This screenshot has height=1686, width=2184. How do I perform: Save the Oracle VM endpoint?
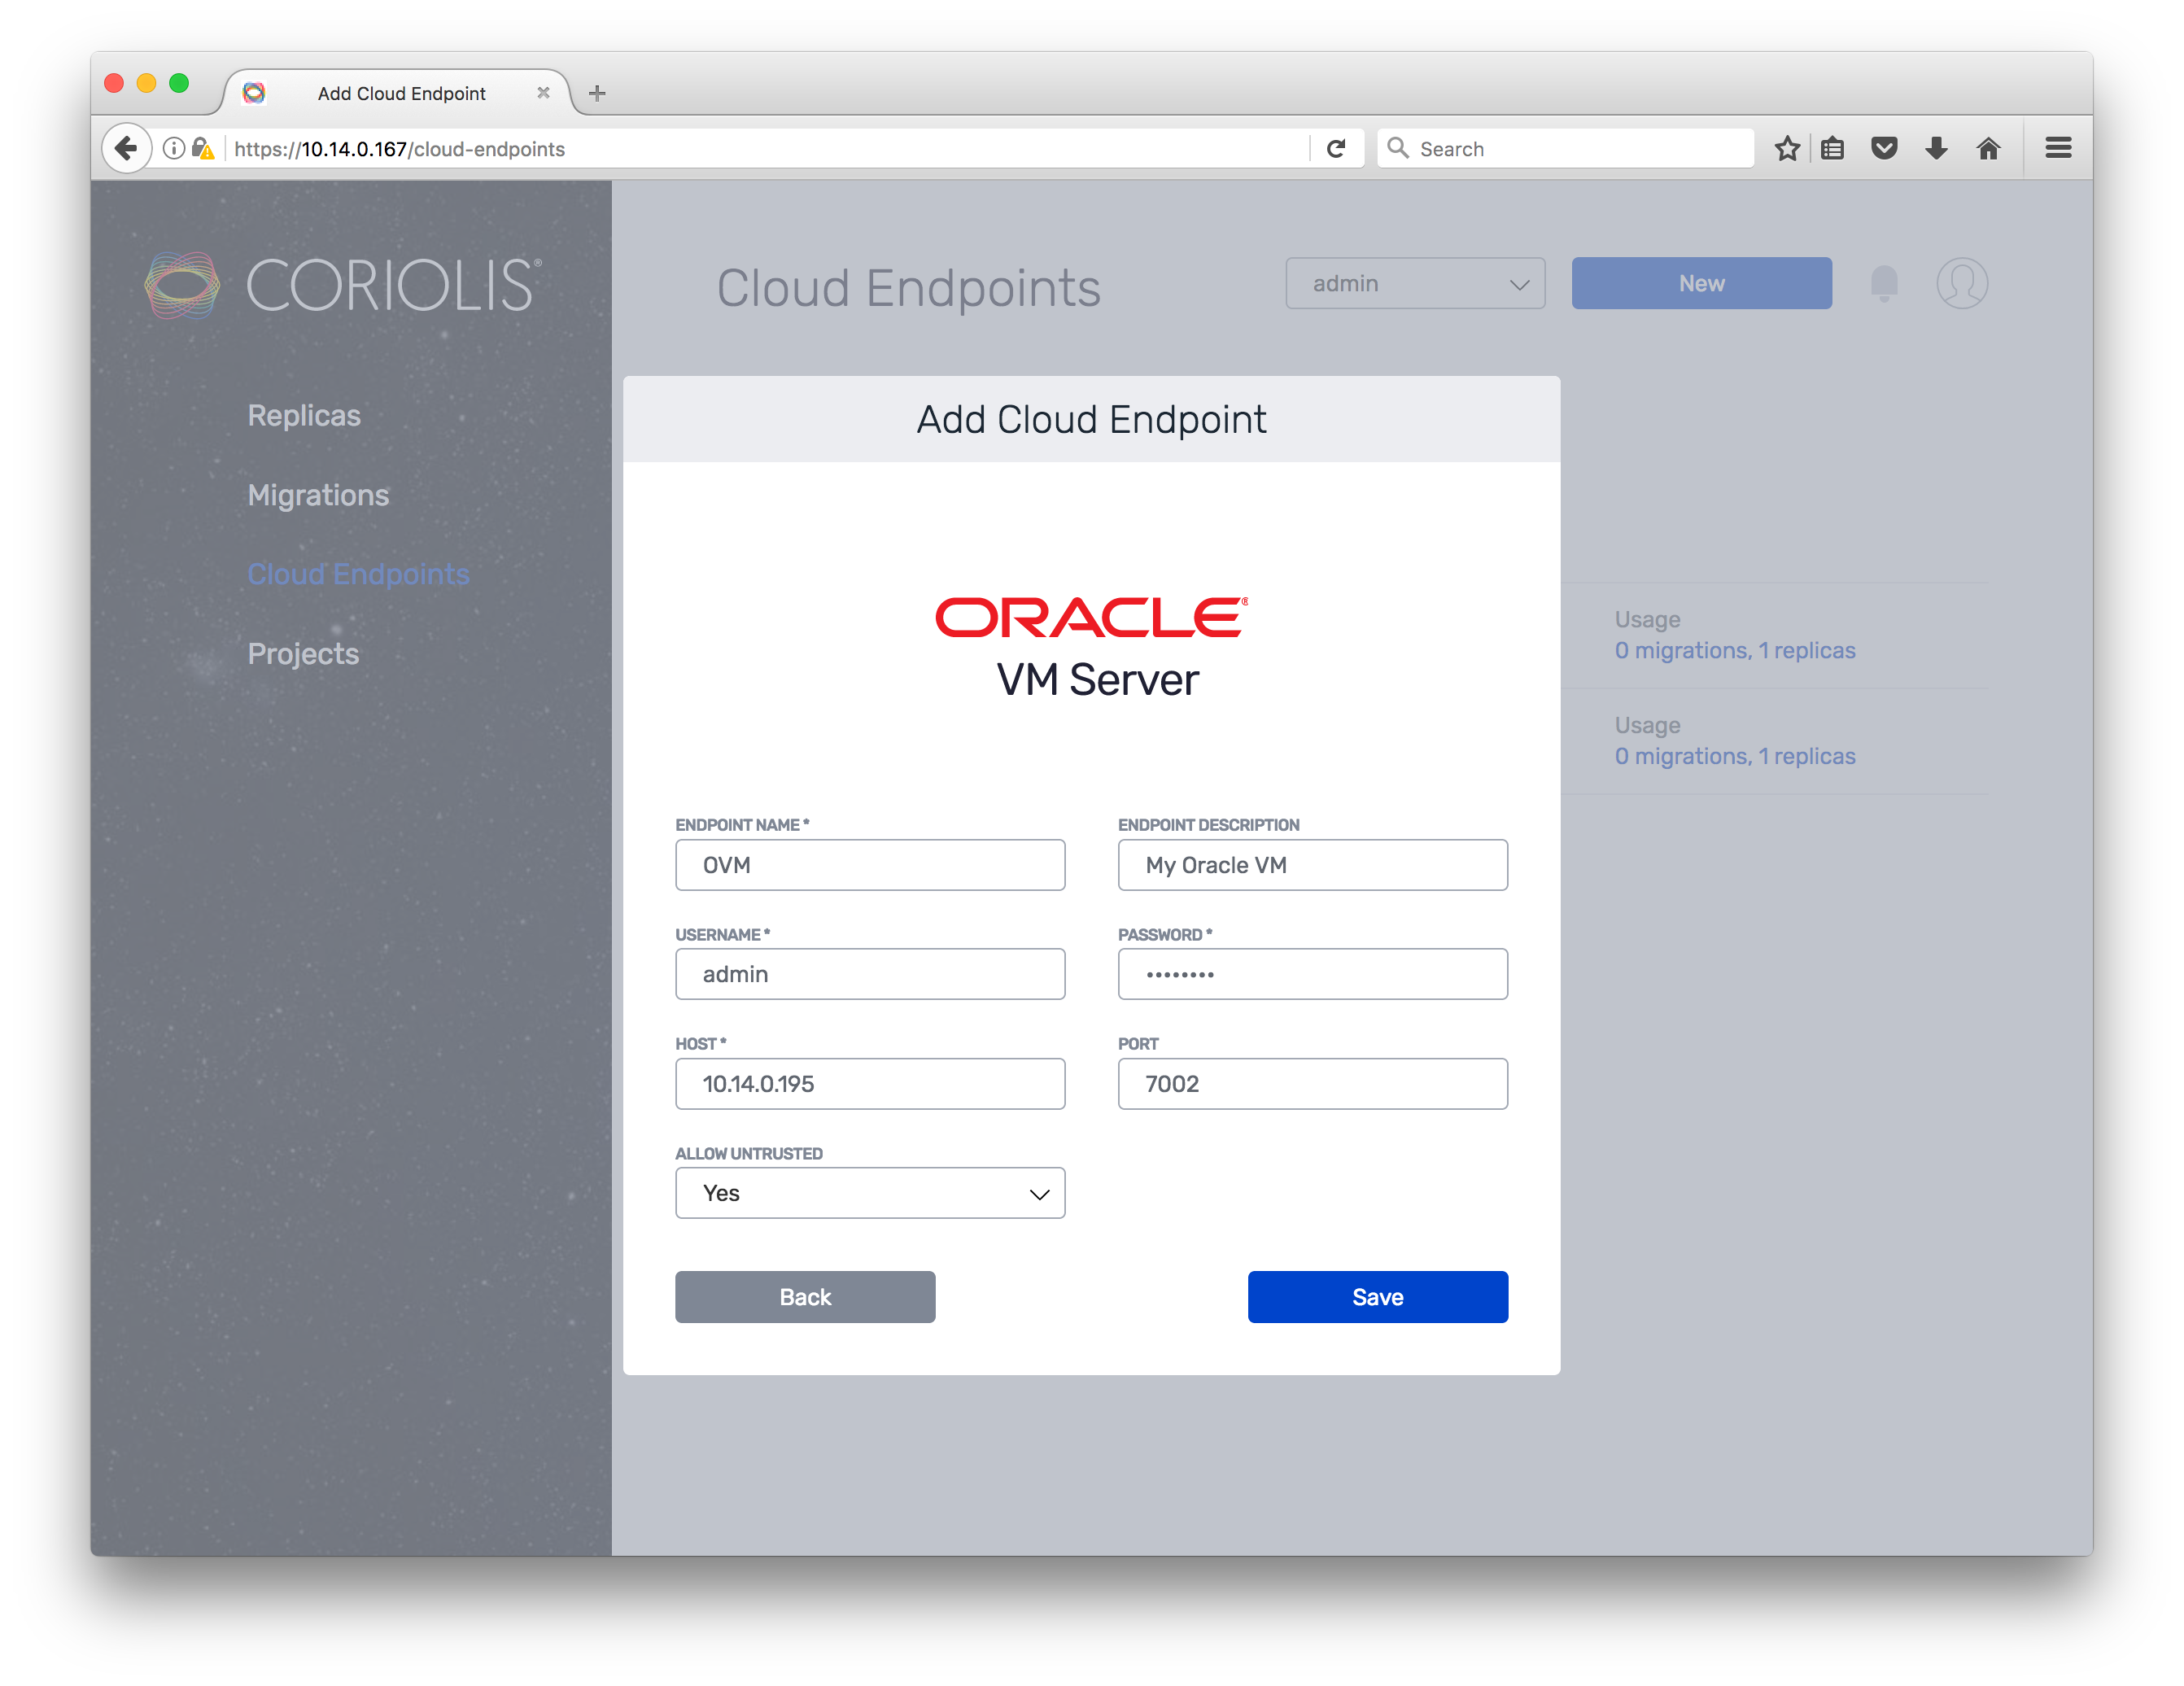click(x=1377, y=1297)
